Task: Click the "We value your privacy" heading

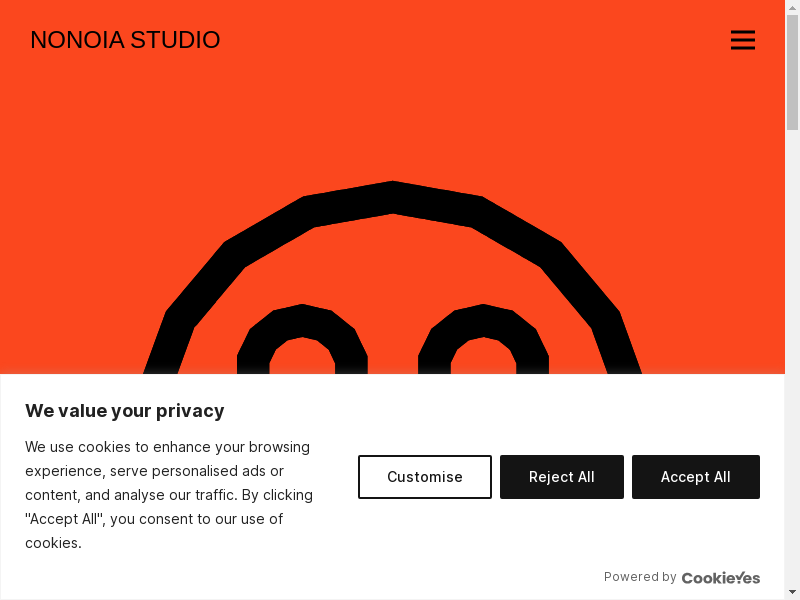Action: [124, 411]
